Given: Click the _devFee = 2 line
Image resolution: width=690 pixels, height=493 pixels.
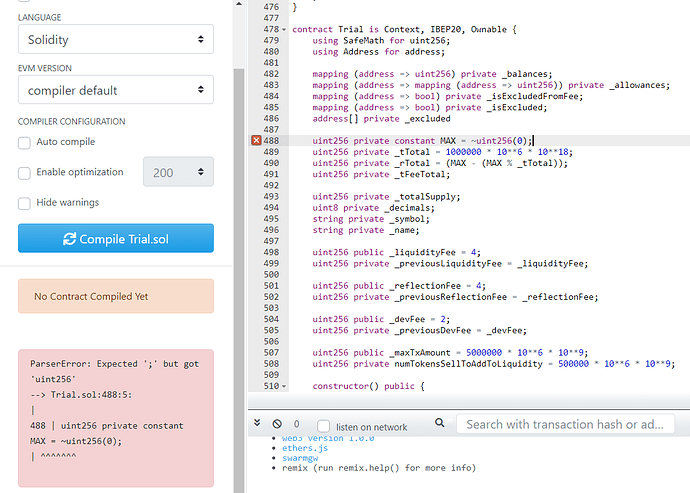Looking at the screenshot, I should pos(381,319).
